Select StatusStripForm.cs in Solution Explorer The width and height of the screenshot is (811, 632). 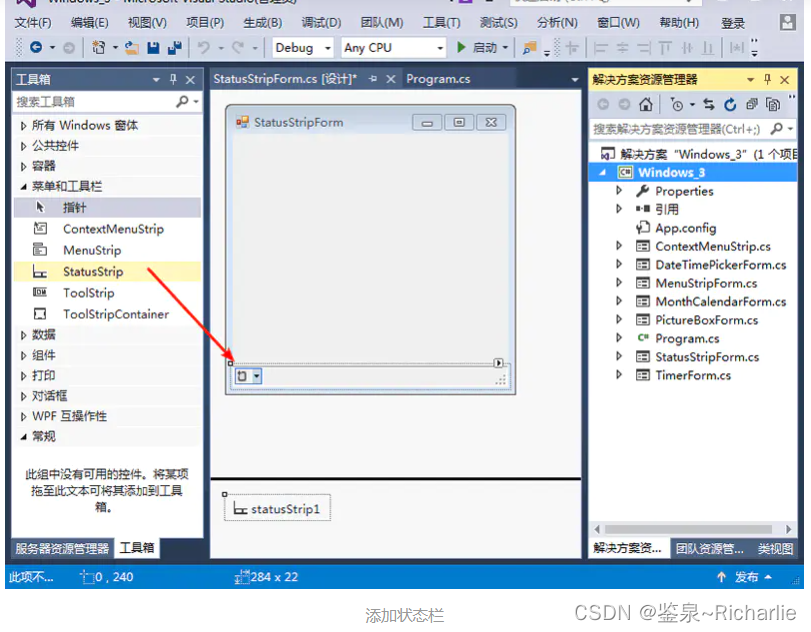[x=707, y=357]
